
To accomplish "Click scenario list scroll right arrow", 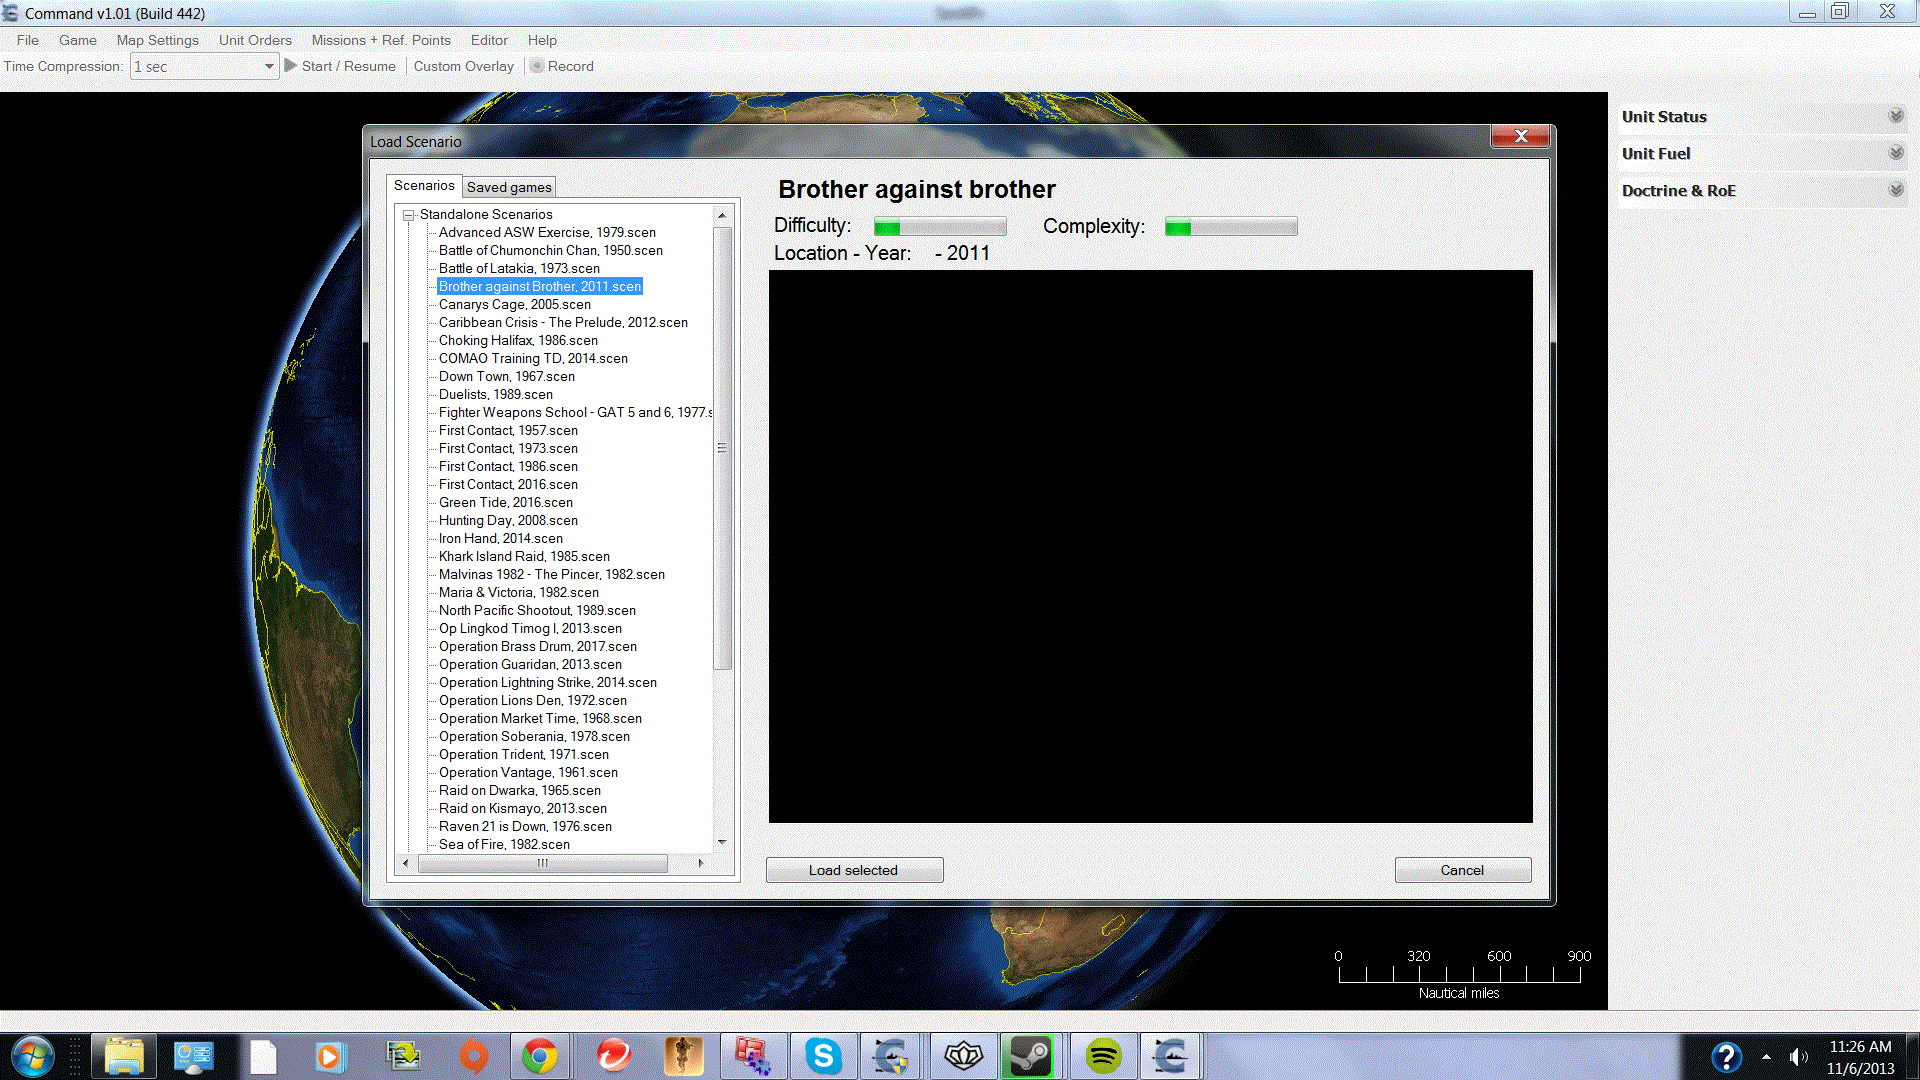I will coord(700,863).
